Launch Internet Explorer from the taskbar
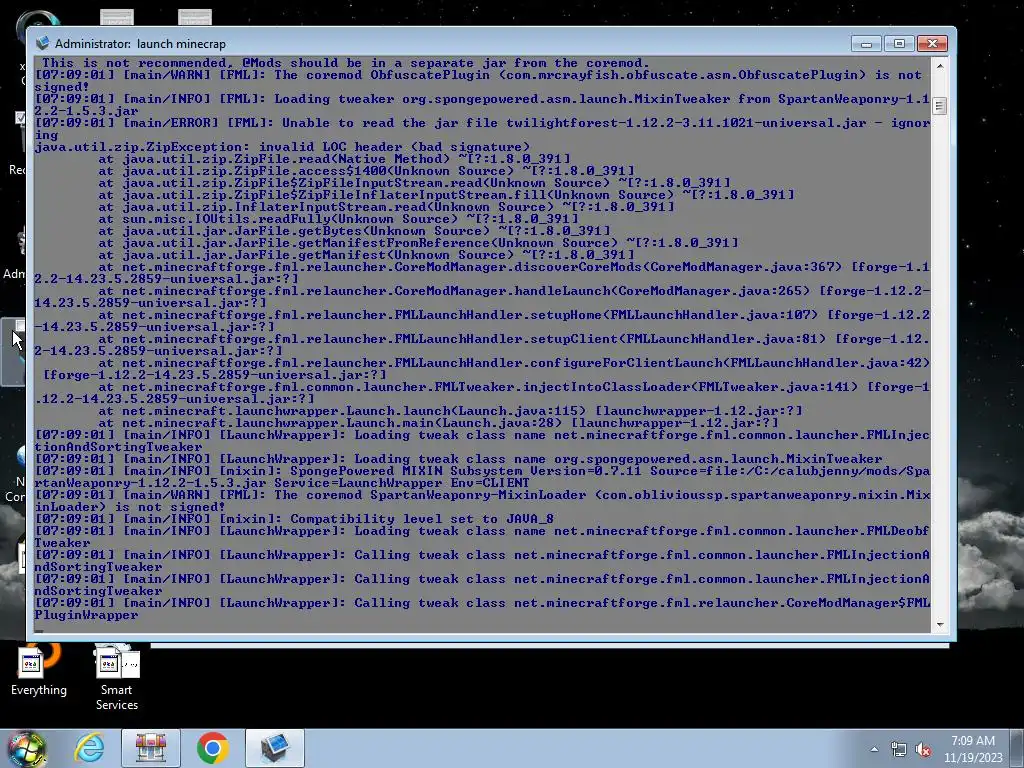The width and height of the screenshot is (1024, 768). pos(89,748)
